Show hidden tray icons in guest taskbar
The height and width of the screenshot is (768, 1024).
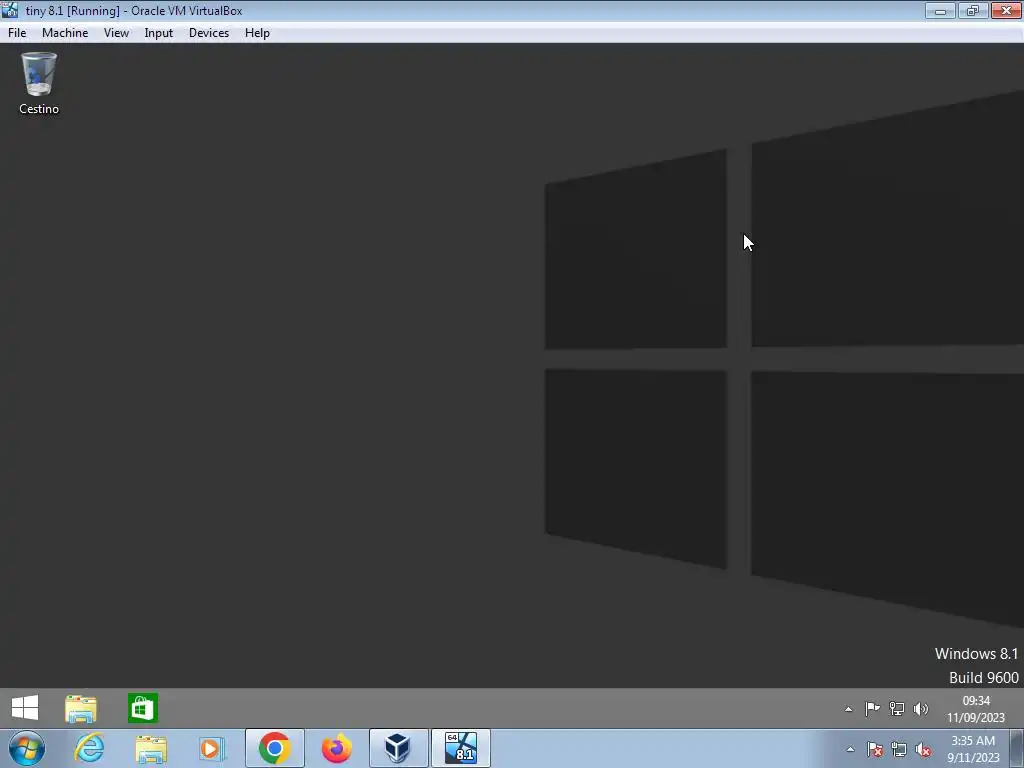click(848, 709)
